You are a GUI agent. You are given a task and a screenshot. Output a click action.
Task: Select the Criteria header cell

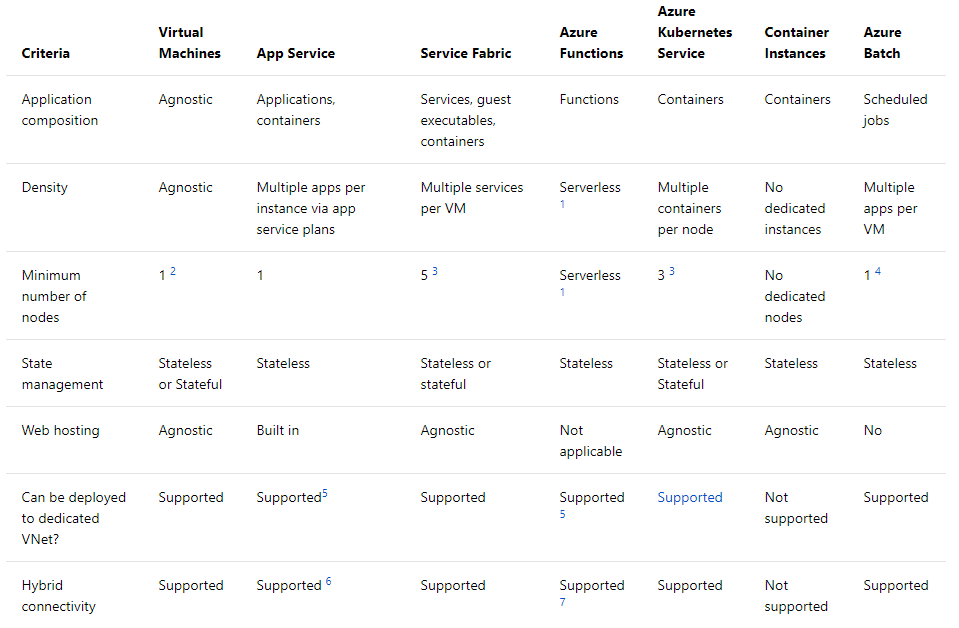[46, 53]
